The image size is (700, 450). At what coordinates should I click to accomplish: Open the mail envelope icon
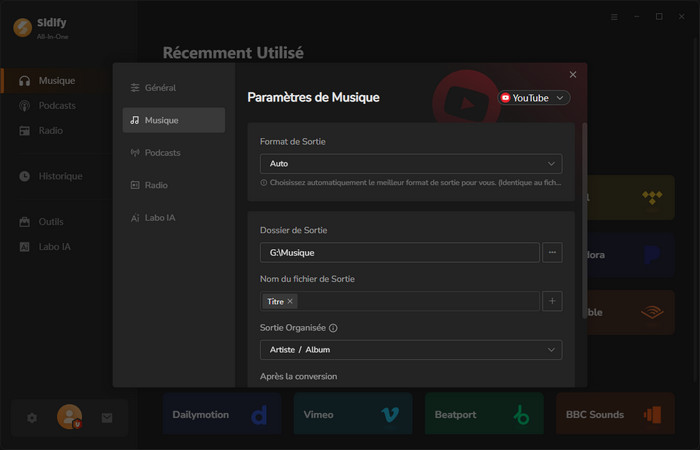[107, 418]
